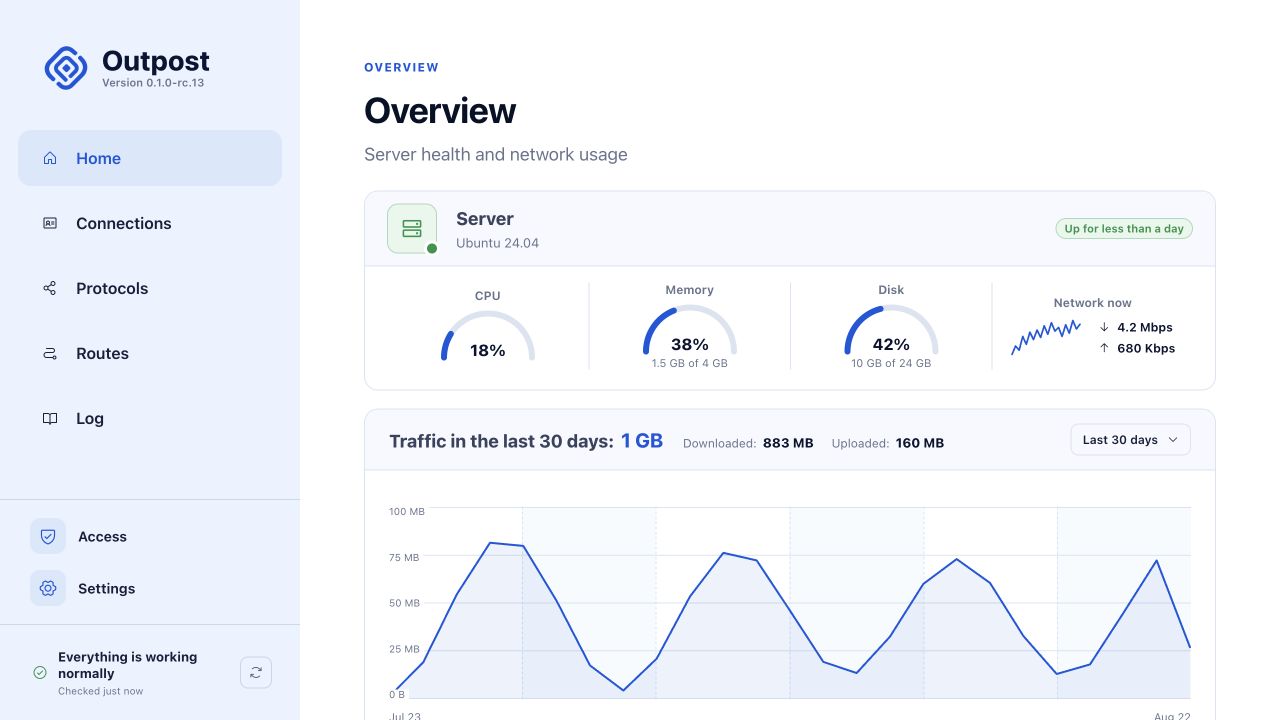Image resolution: width=1280 pixels, height=720 pixels.
Task: Click the Outpost logo icon
Action: [66, 68]
